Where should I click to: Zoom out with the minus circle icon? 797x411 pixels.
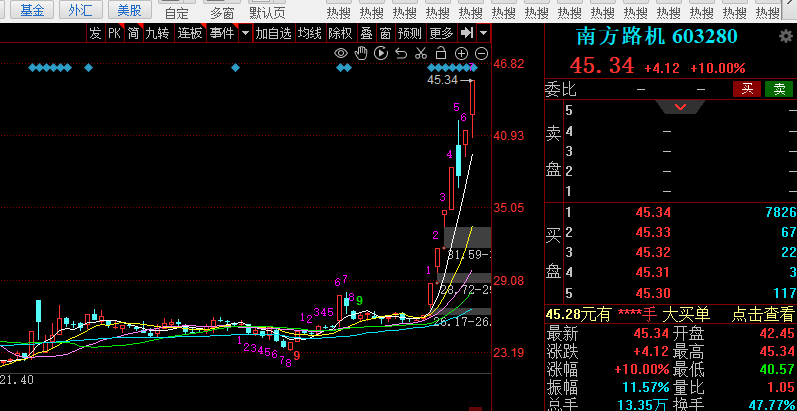481,53
